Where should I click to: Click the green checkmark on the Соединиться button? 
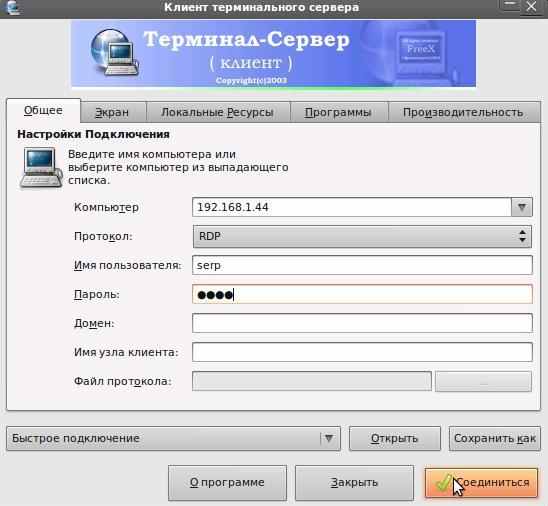[x=444, y=483]
